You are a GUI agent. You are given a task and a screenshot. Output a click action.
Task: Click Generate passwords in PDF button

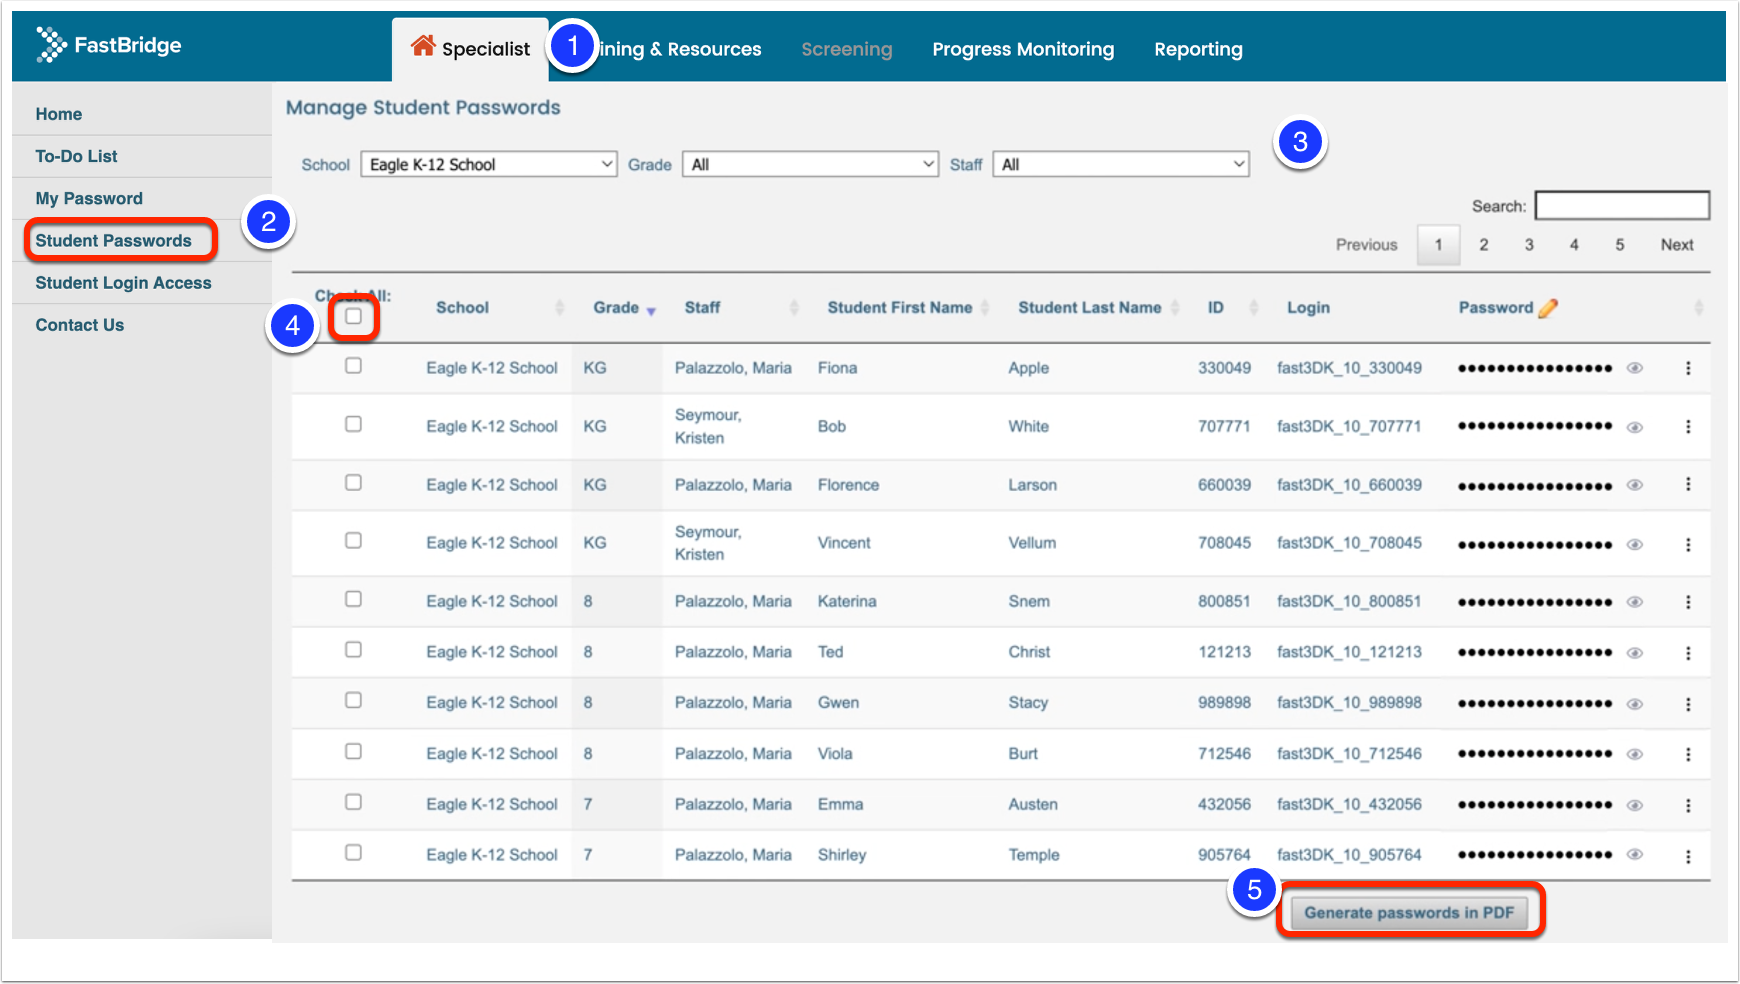[1409, 913]
